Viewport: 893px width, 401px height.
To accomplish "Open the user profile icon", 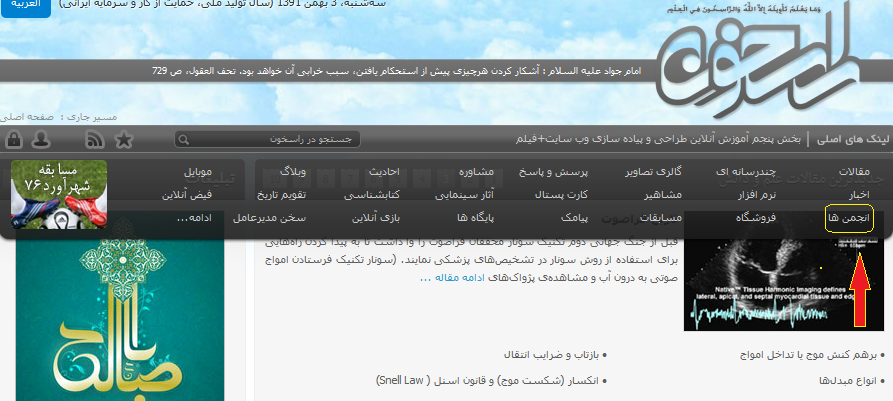I will (40, 140).
